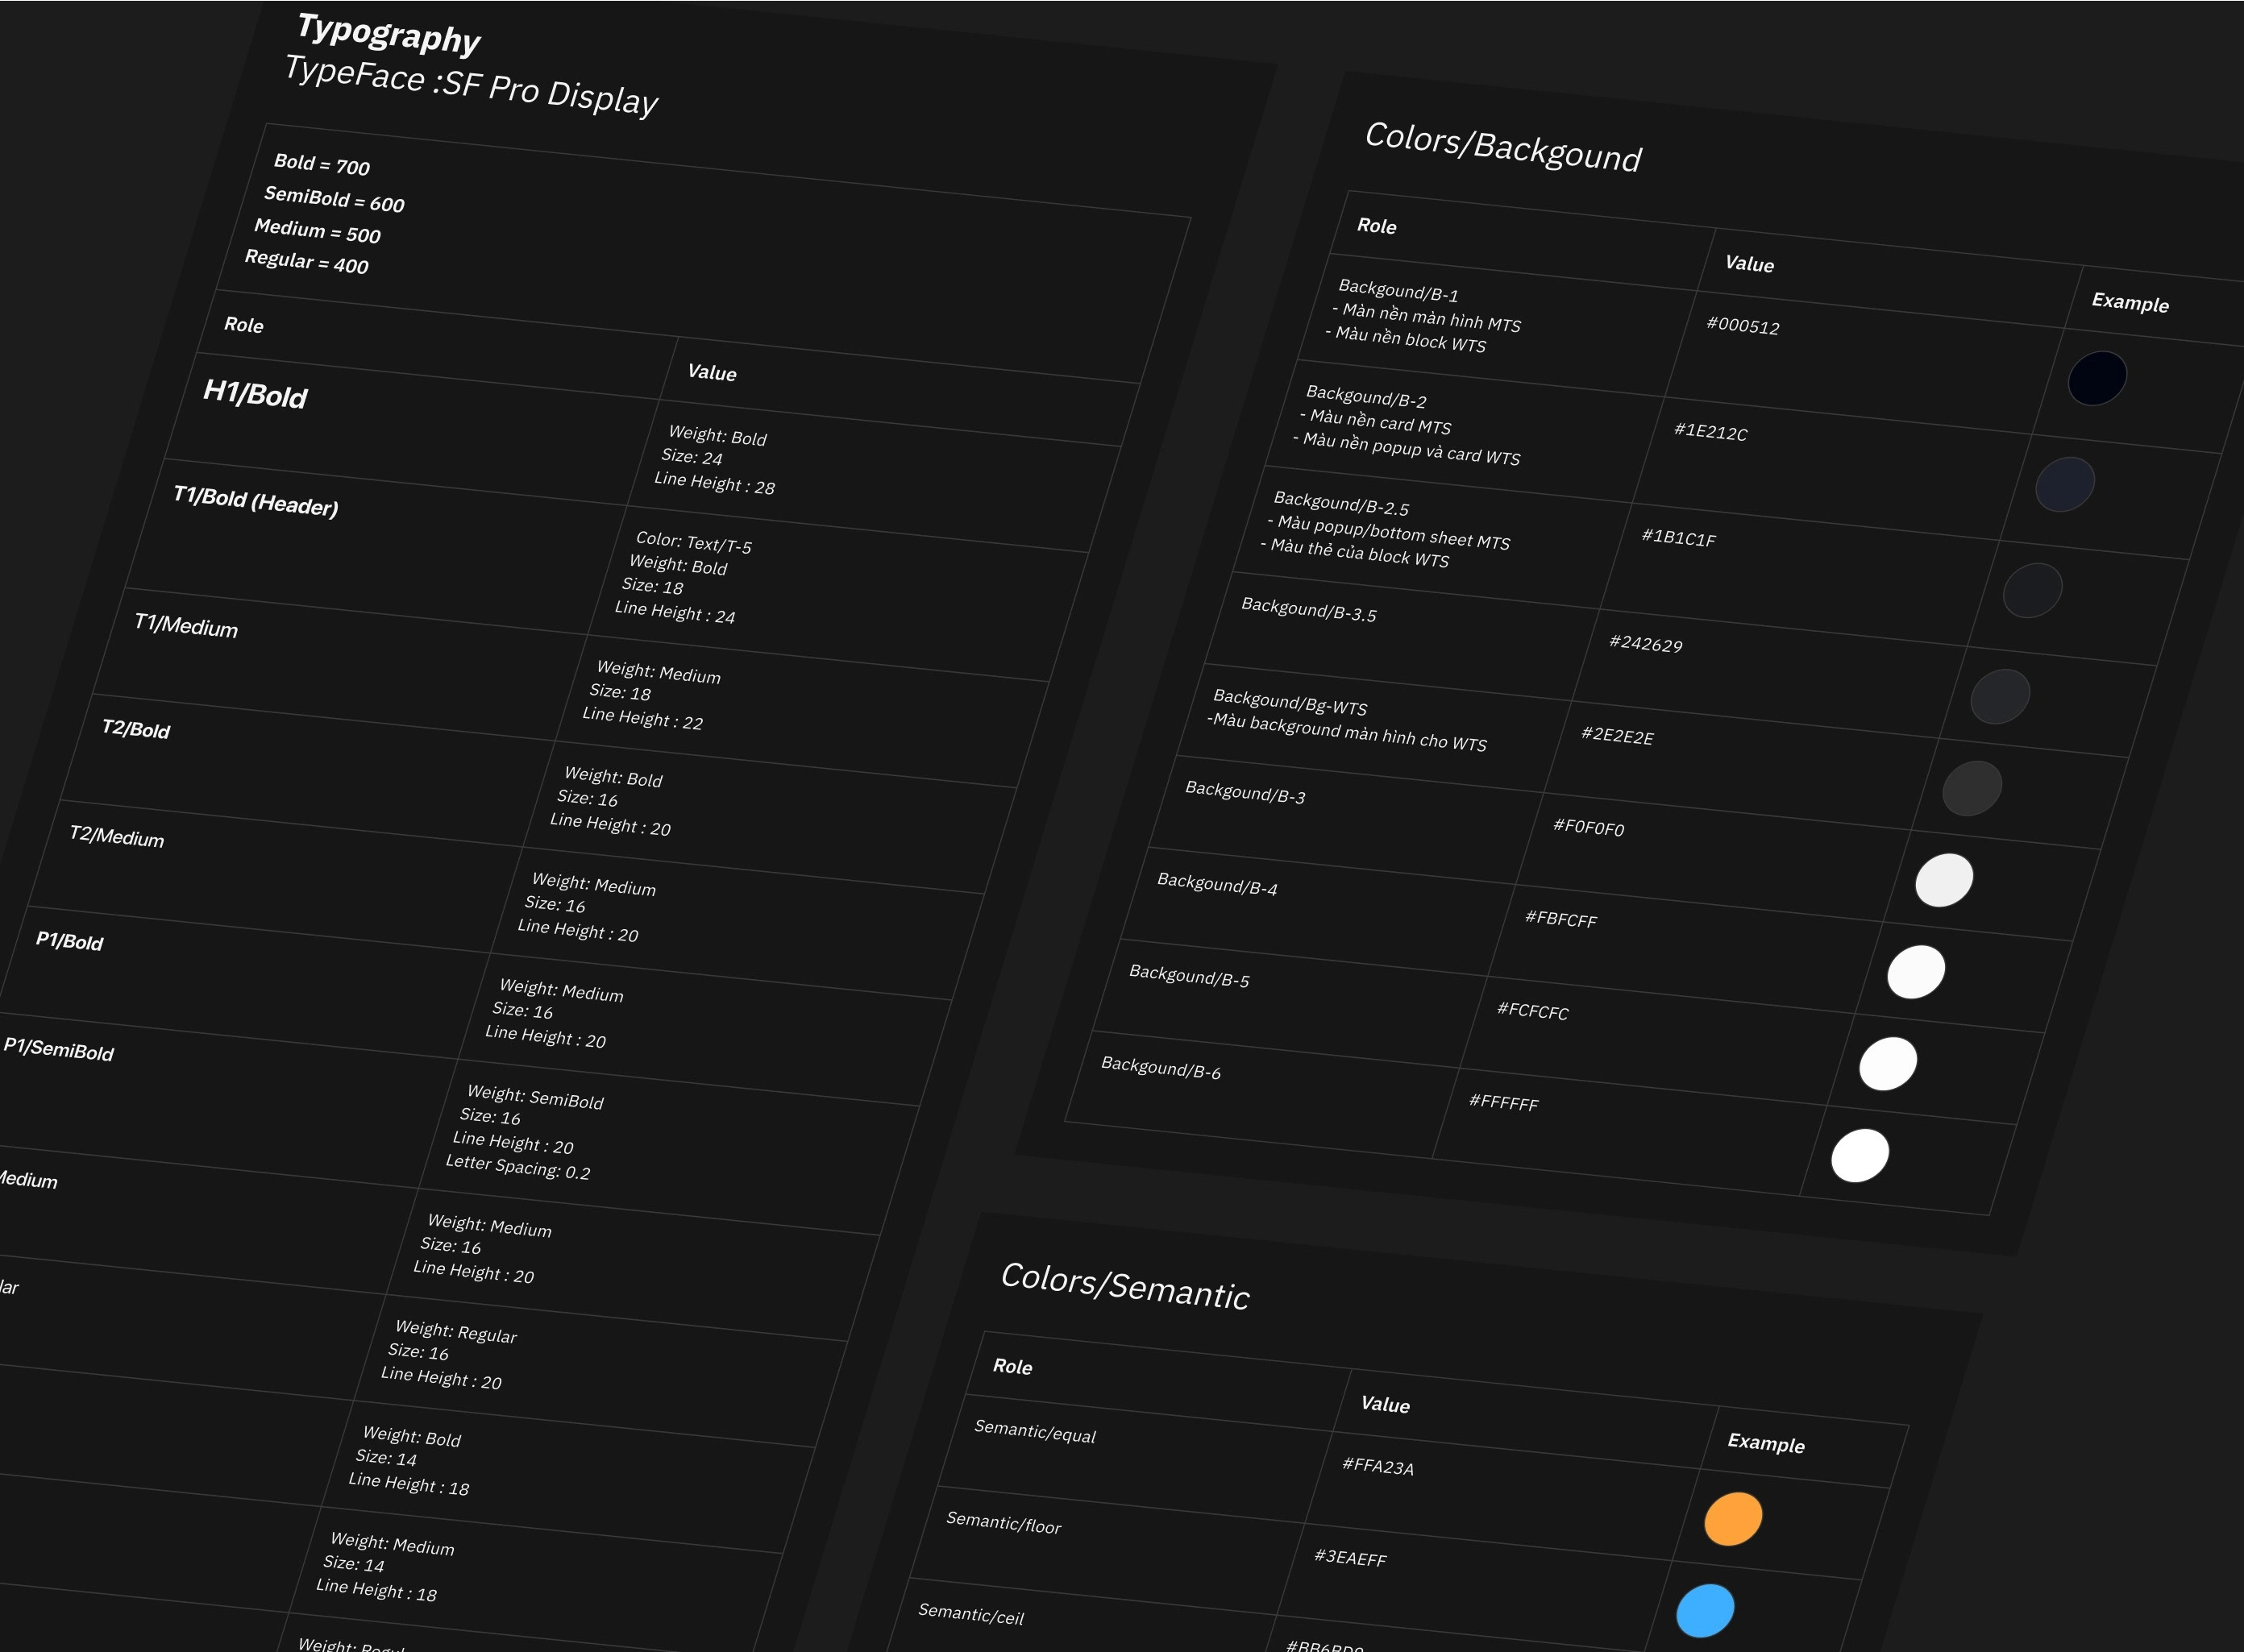Select the #1E212C Background/B-2 swatch circle
This screenshot has width=2244, height=1652.
coord(2064,484)
